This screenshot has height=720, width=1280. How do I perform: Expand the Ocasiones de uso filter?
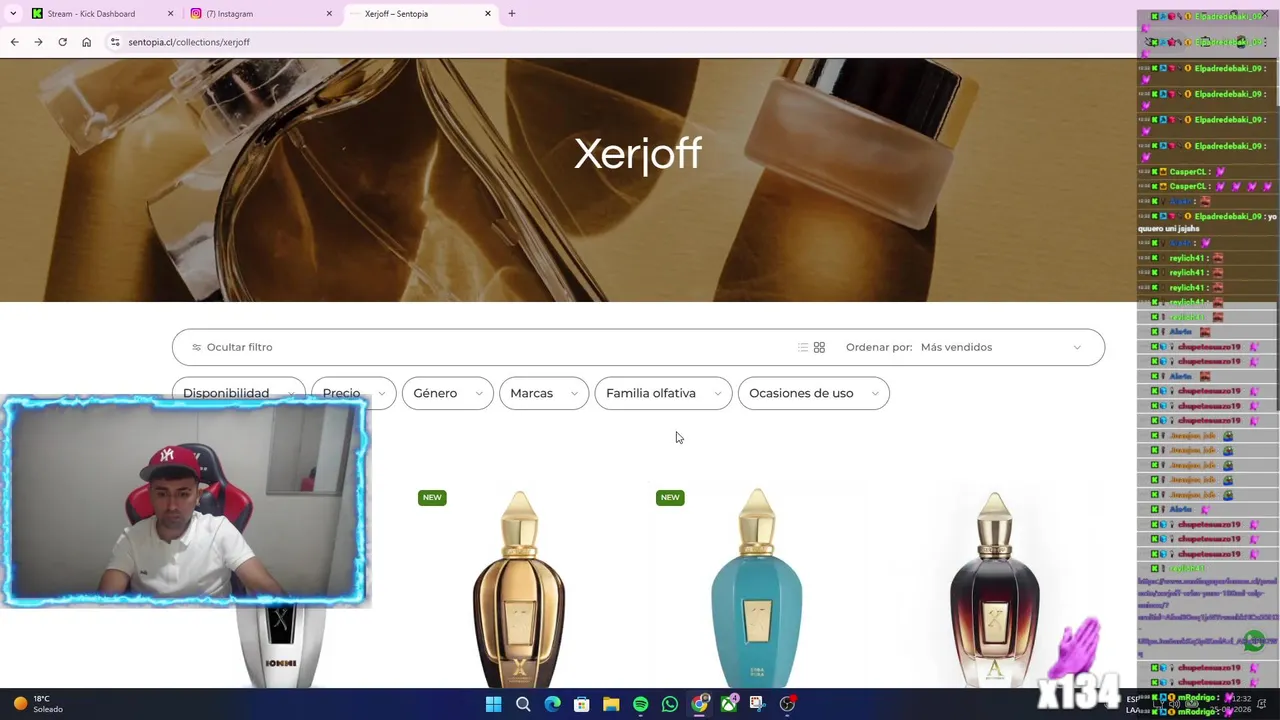[813, 393]
